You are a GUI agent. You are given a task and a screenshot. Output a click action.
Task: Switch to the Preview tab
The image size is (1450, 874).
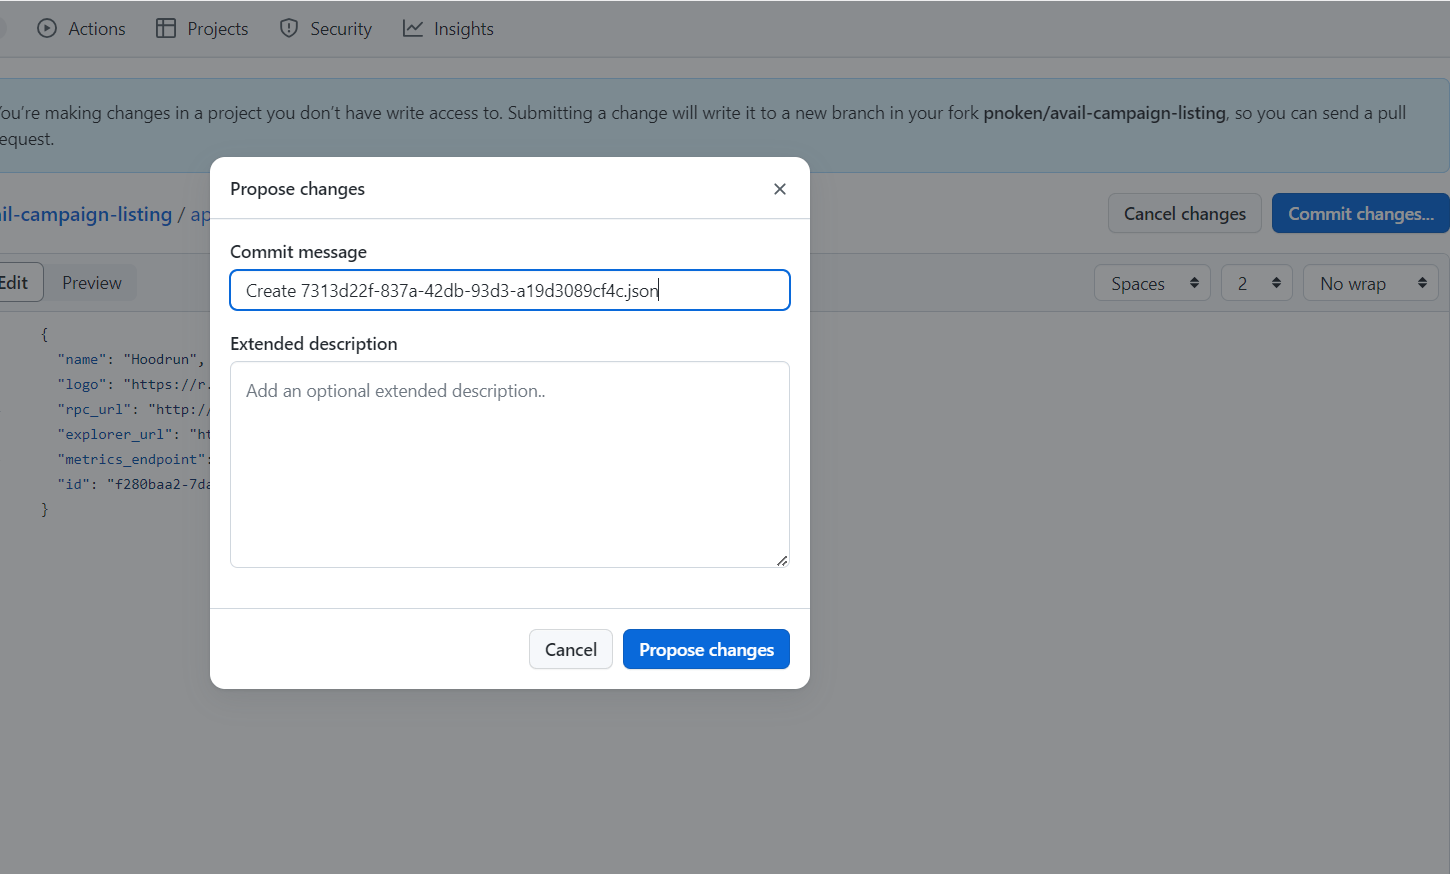point(92,283)
